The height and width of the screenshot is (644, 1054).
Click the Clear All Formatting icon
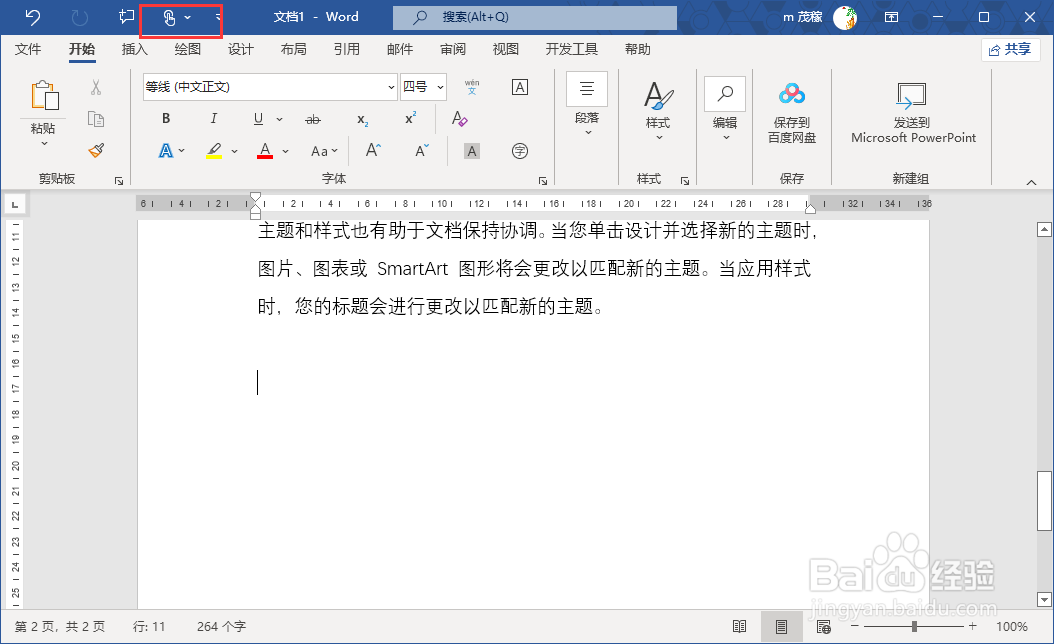pyautogui.click(x=459, y=119)
